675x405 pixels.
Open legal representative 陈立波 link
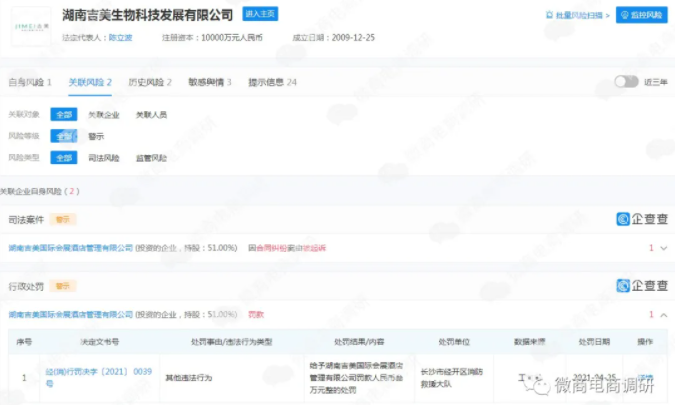(120, 36)
